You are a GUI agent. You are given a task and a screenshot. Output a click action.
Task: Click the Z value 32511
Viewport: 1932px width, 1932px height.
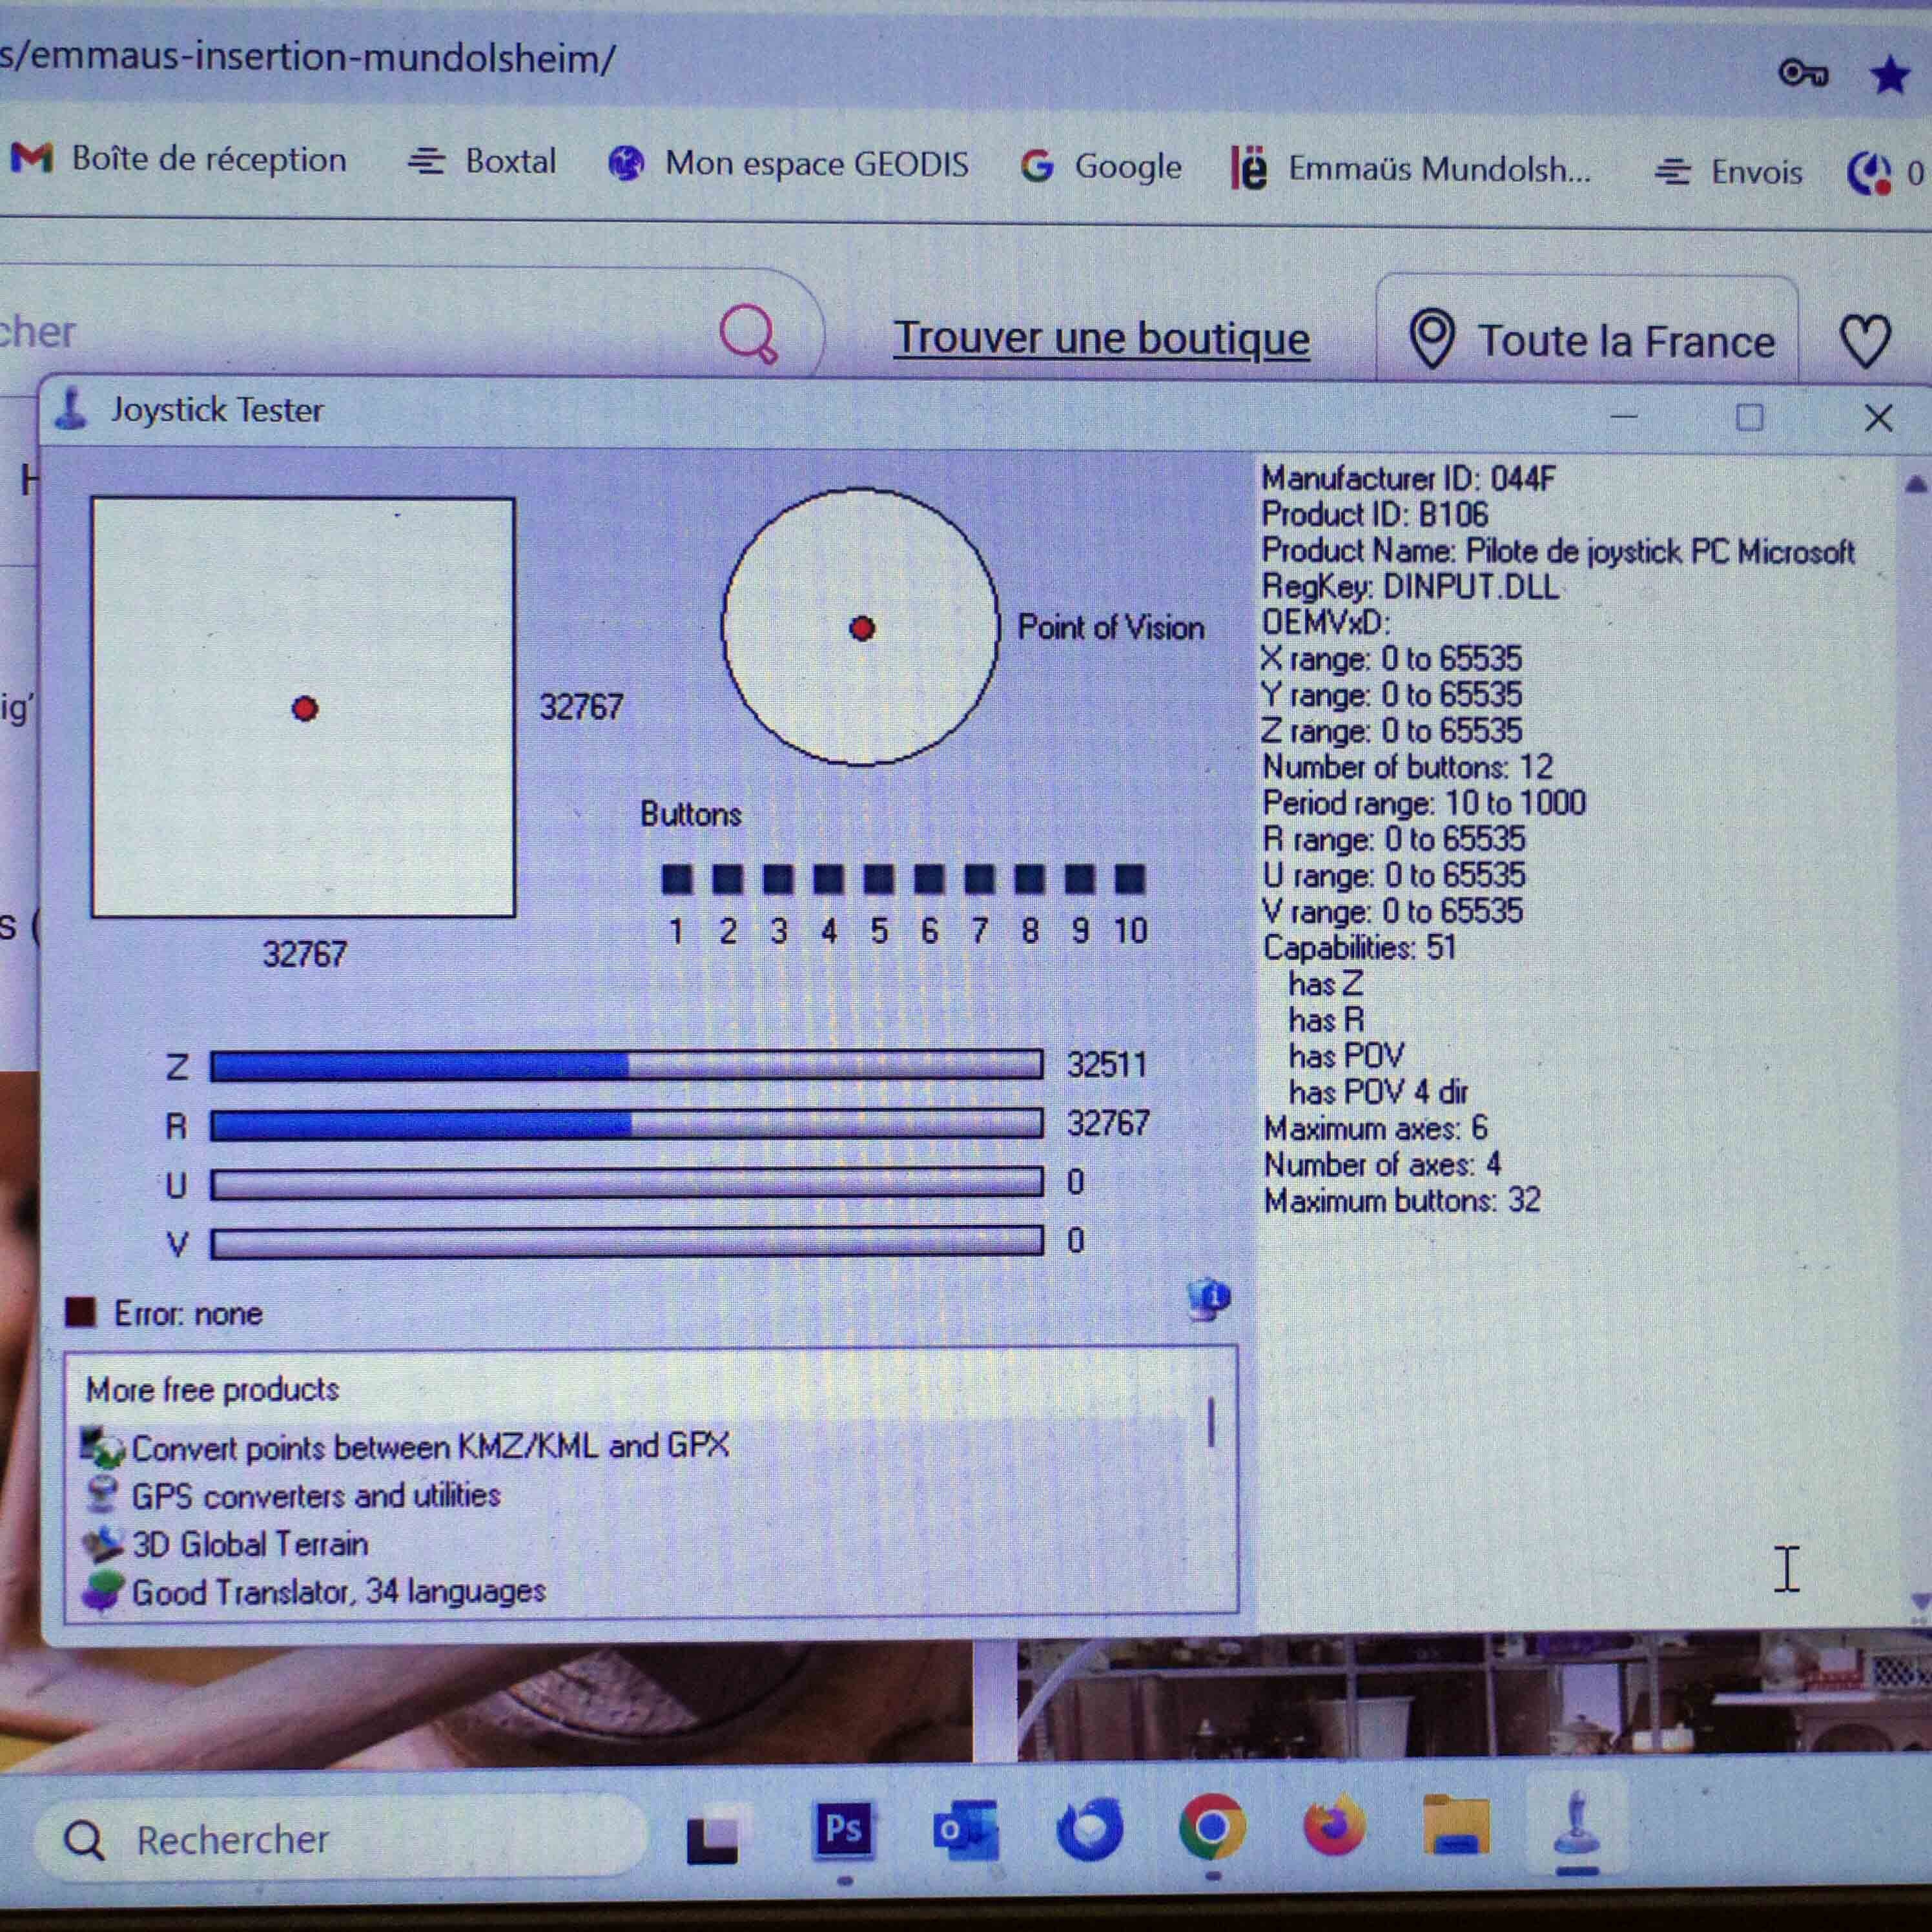[x=1107, y=1064]
